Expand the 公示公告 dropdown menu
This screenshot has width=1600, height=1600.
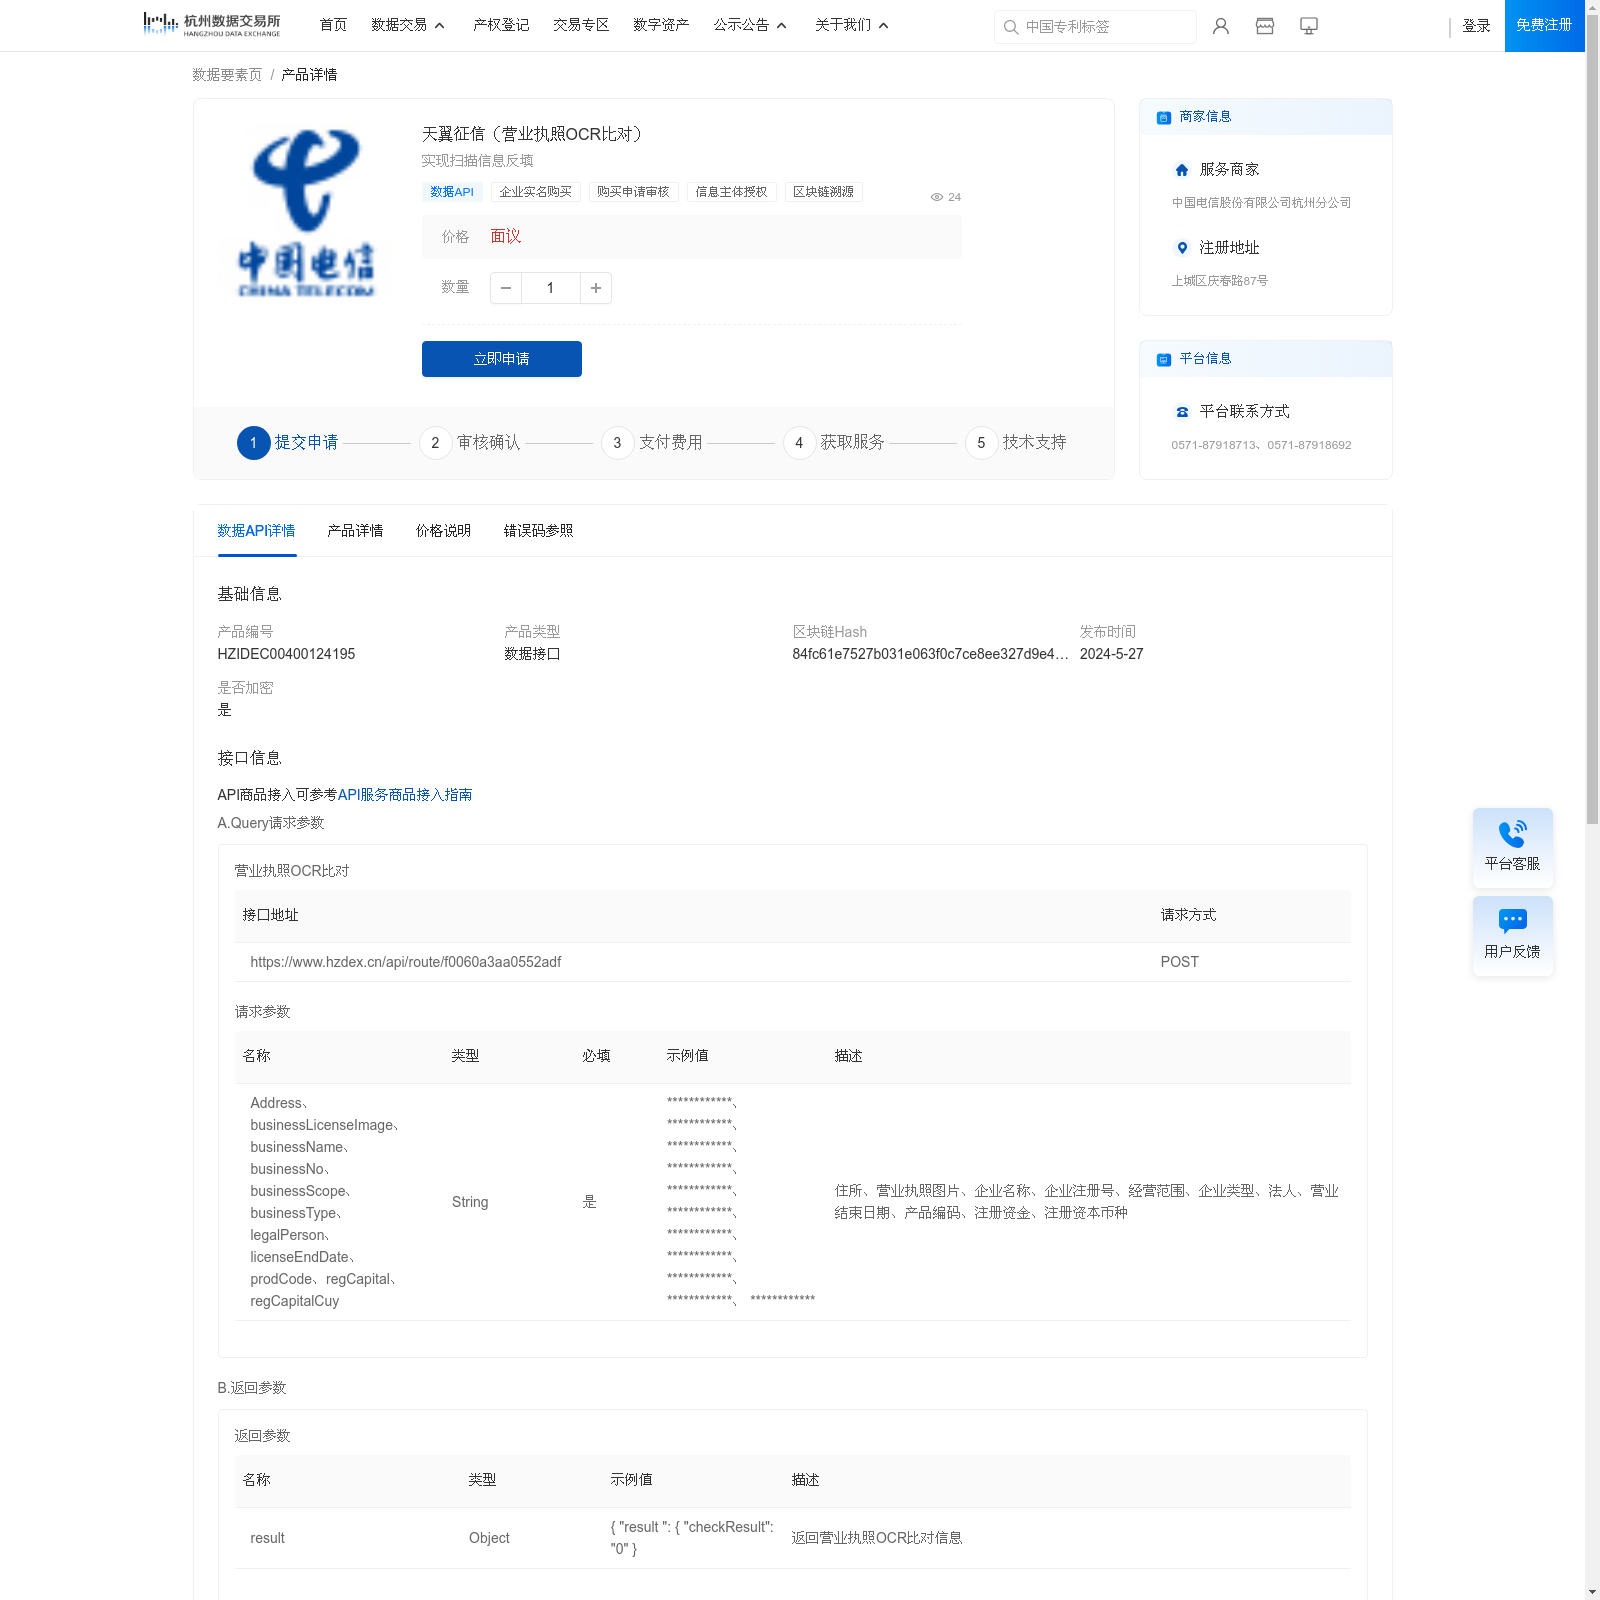750,25
